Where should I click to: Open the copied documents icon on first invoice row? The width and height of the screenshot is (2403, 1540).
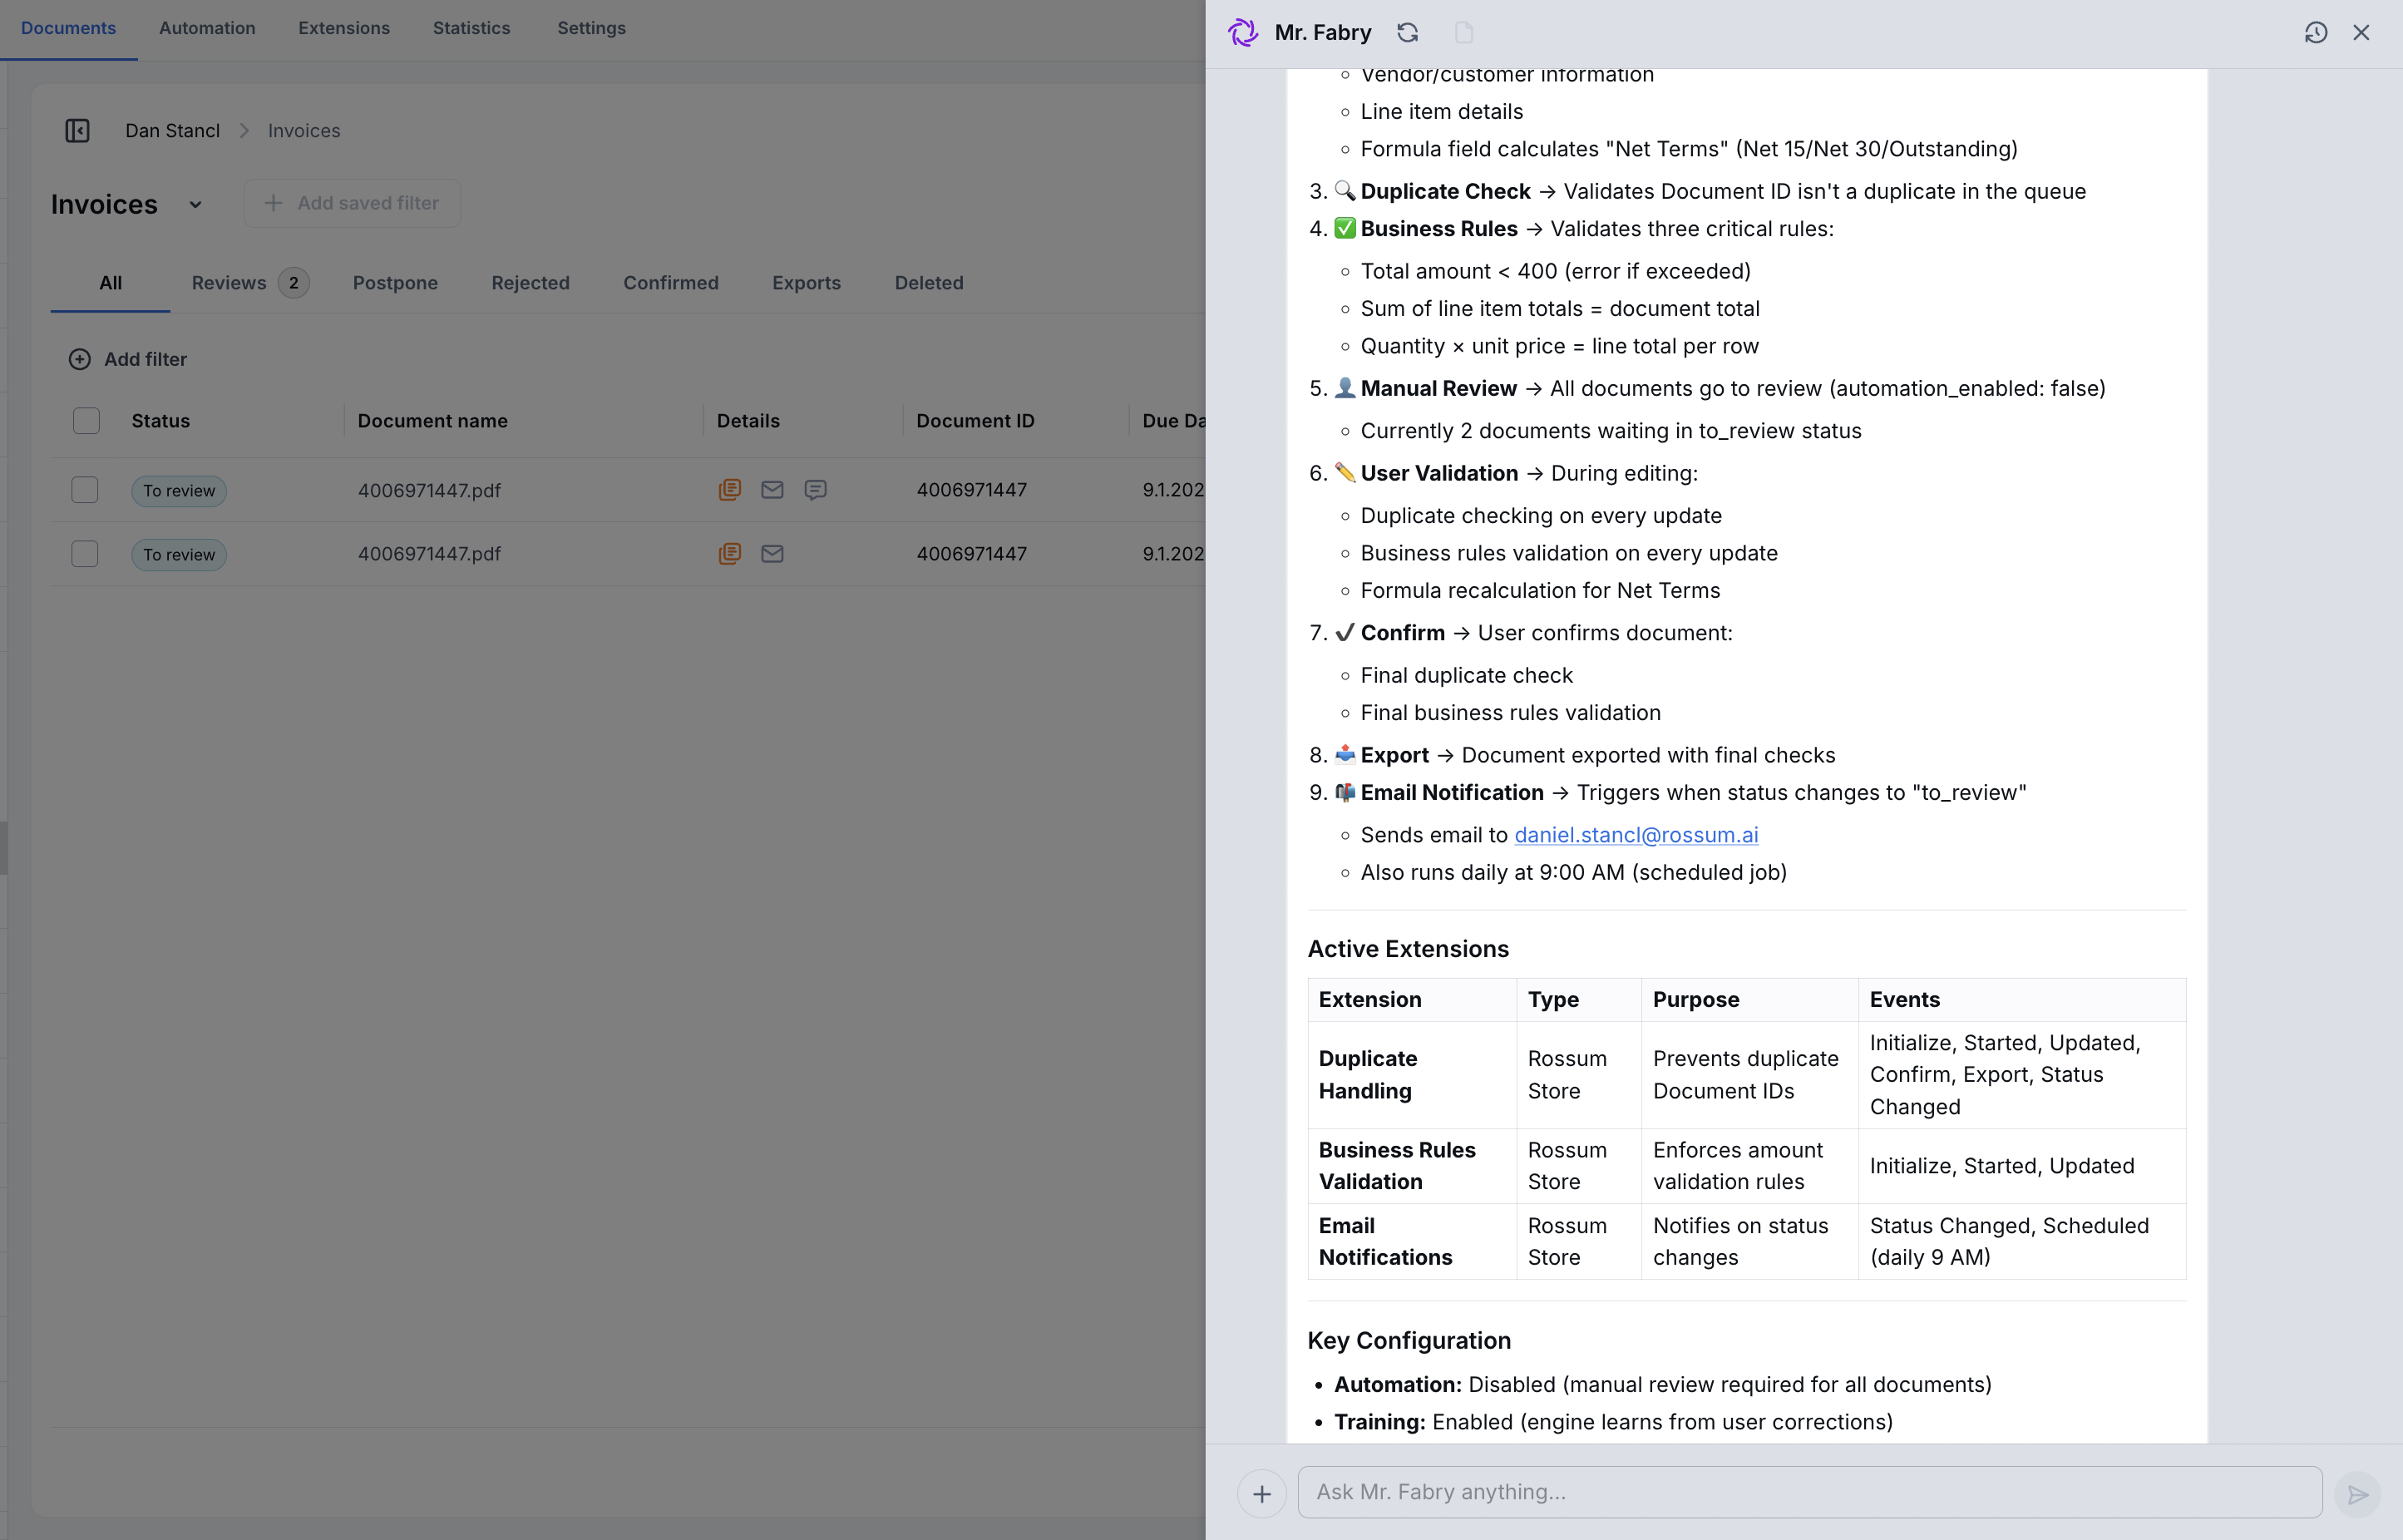(x=730, y=490)
